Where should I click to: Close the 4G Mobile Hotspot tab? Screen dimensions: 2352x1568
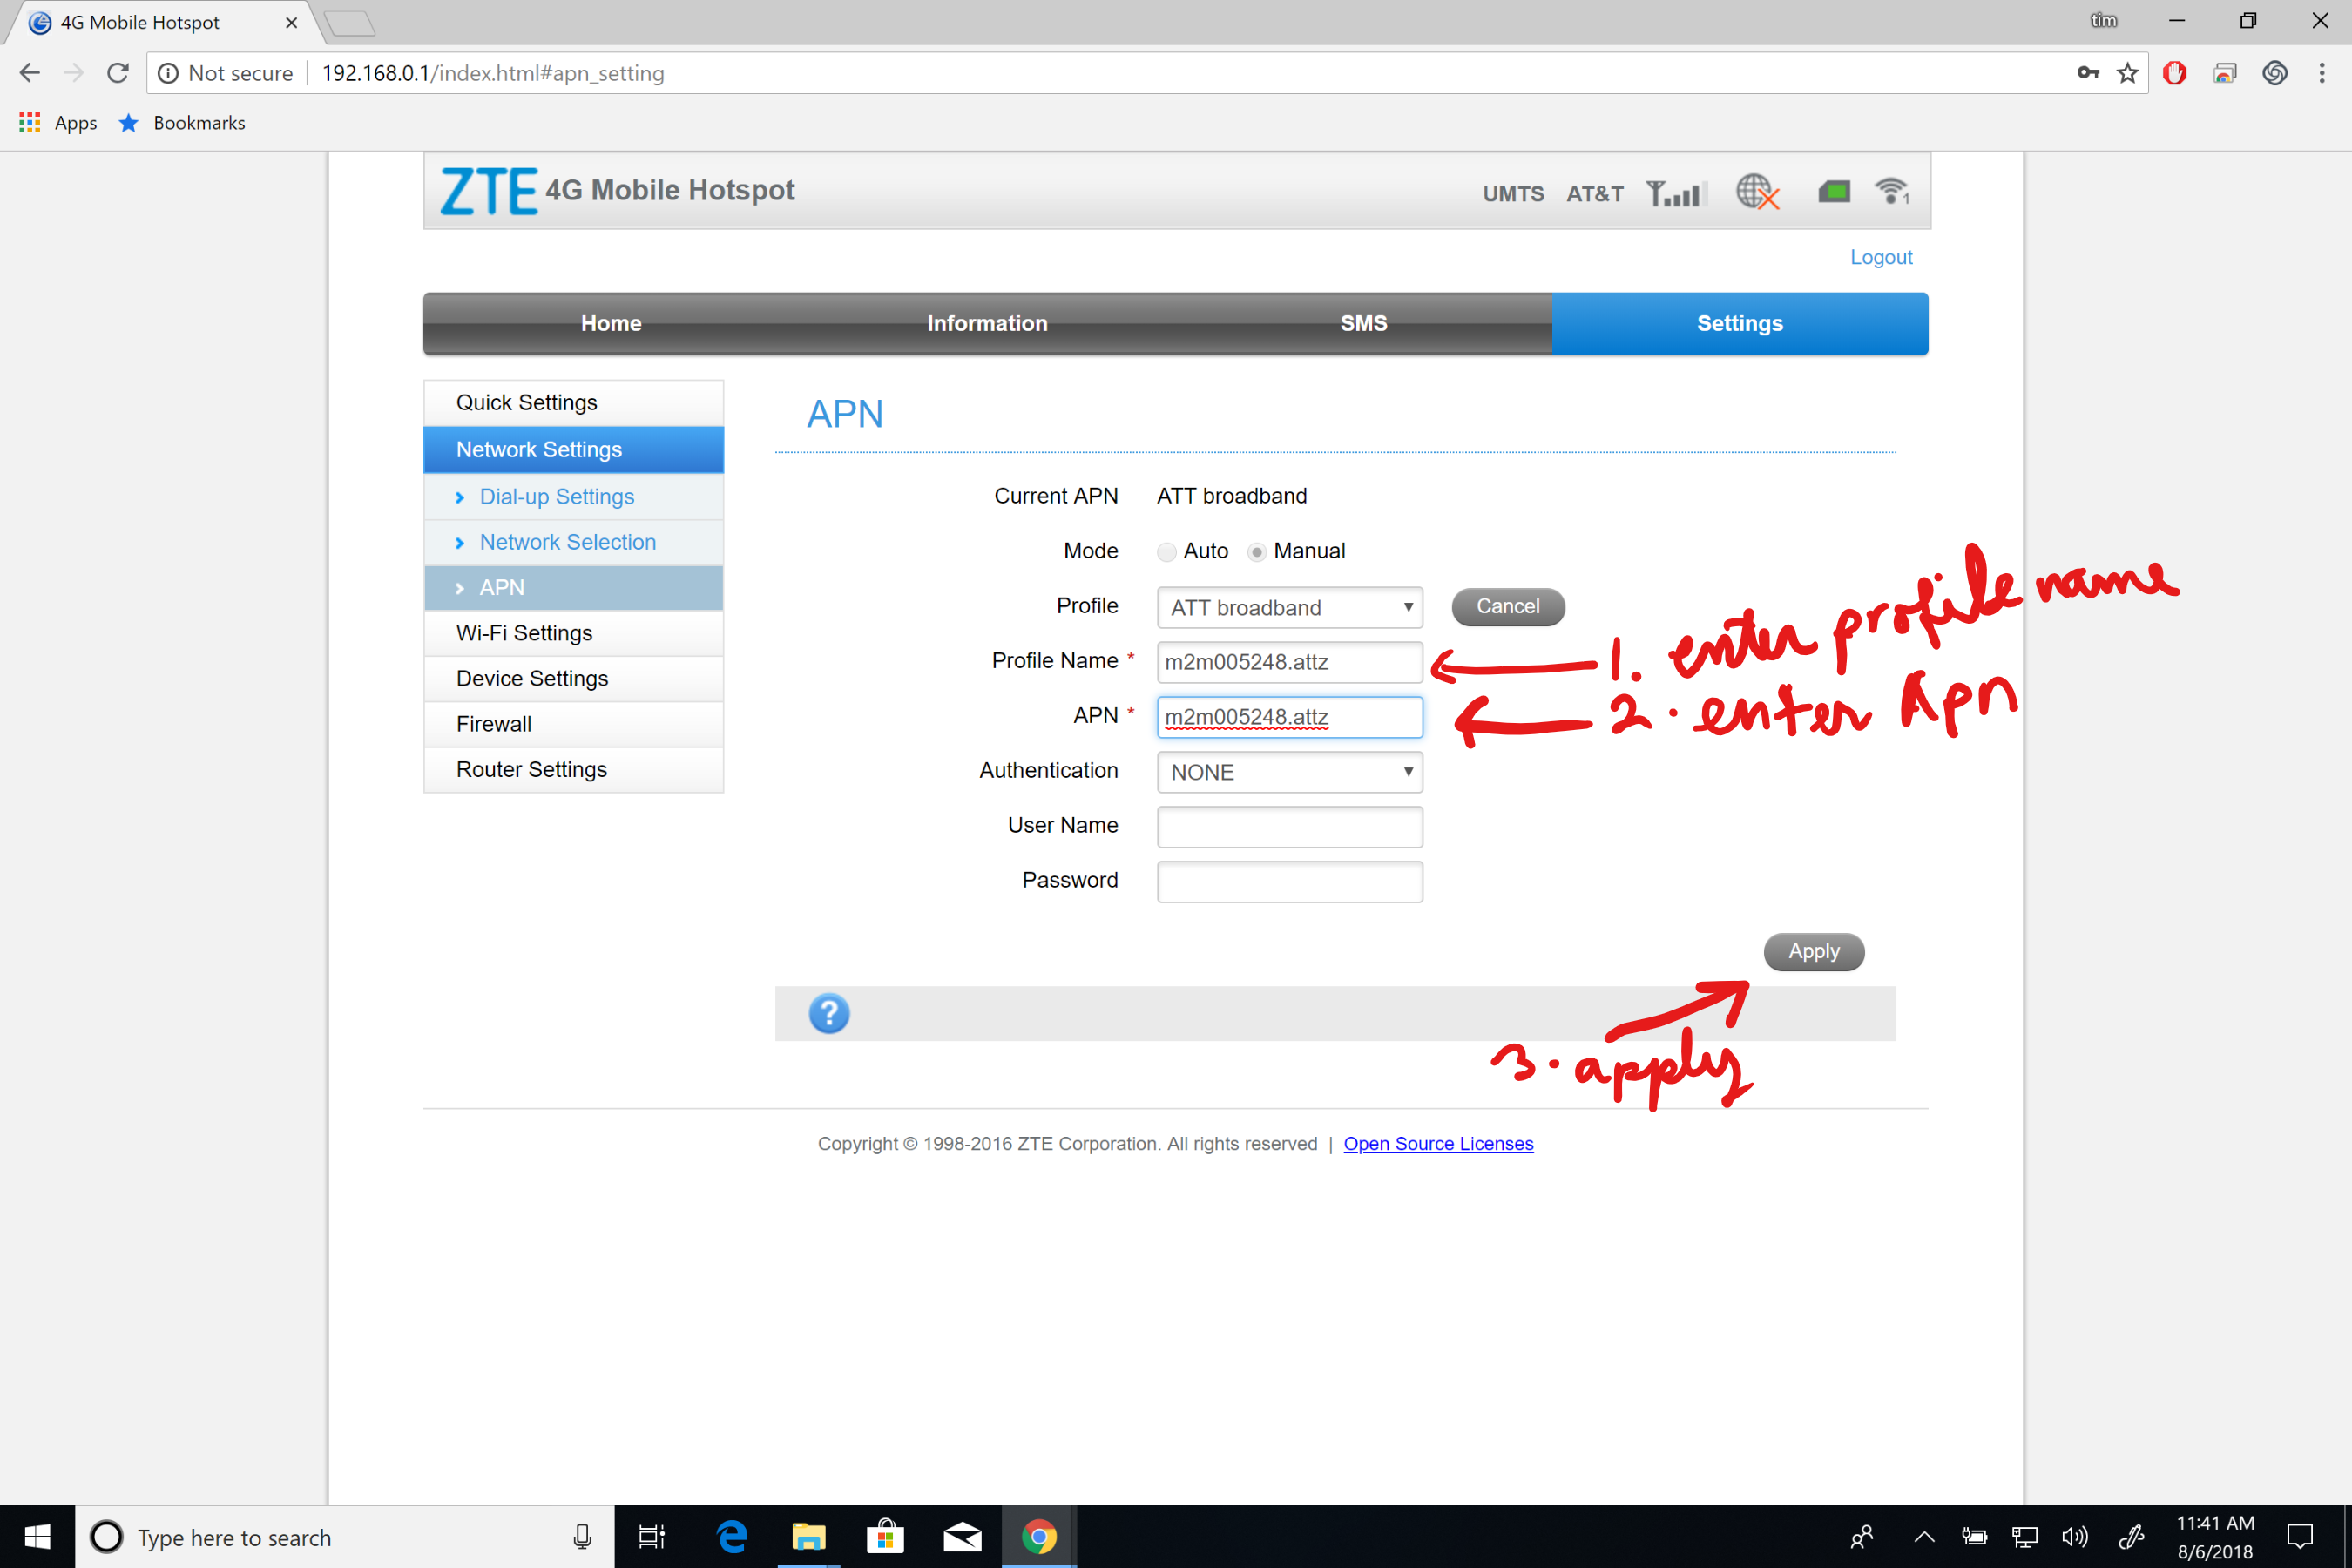click(x=291, y=23)
